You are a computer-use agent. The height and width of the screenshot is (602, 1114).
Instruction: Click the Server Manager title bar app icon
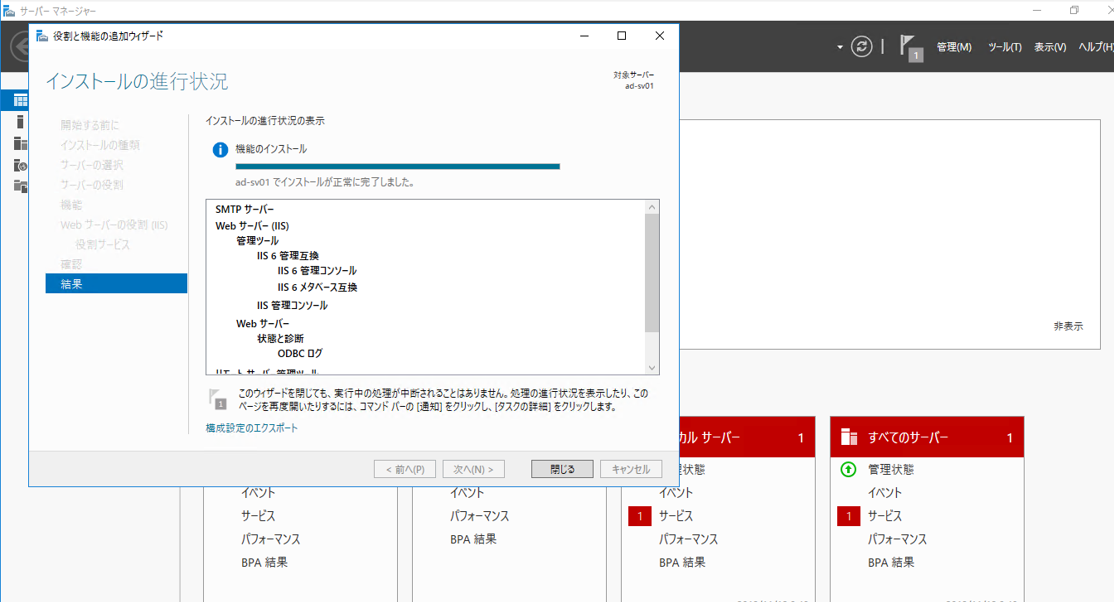[9, 11]
